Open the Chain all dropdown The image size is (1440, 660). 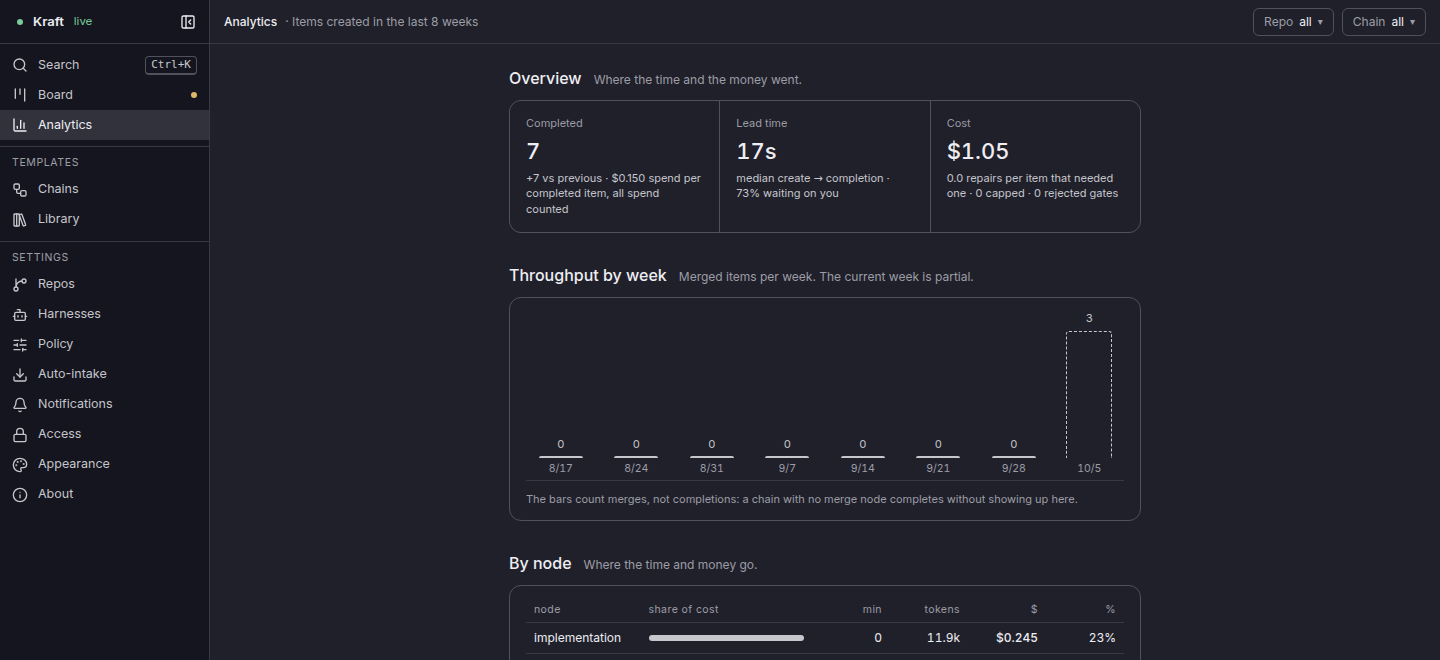(x=1384, y=22)
